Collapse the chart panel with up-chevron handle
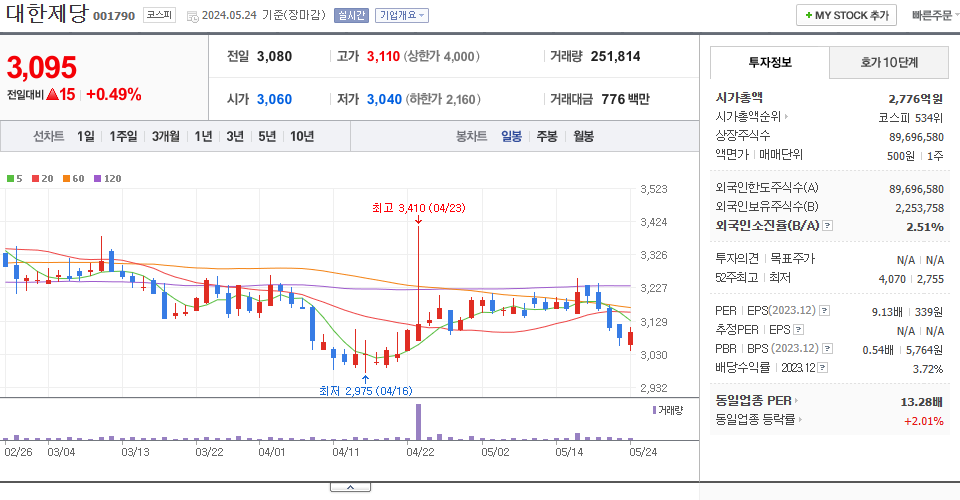 click(x=350, y=487)
